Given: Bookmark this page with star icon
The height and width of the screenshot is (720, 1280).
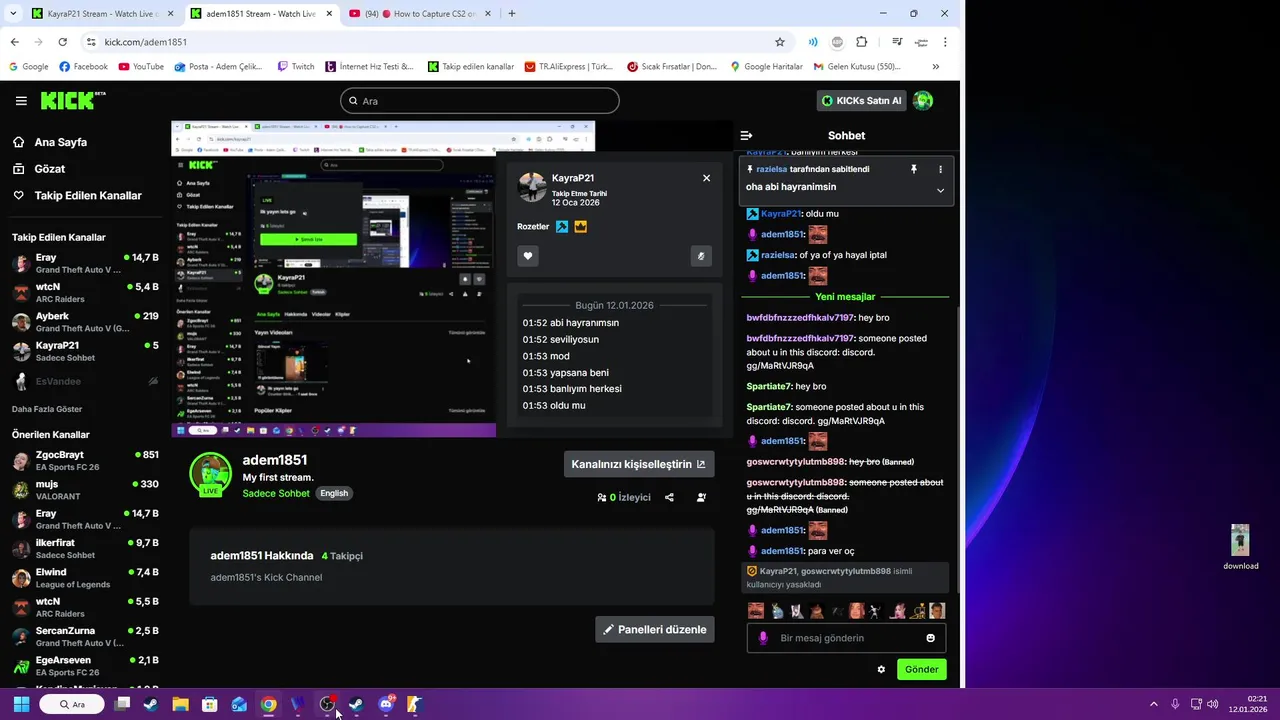Looking at the screenshot, I should click(x=780, y=42).
